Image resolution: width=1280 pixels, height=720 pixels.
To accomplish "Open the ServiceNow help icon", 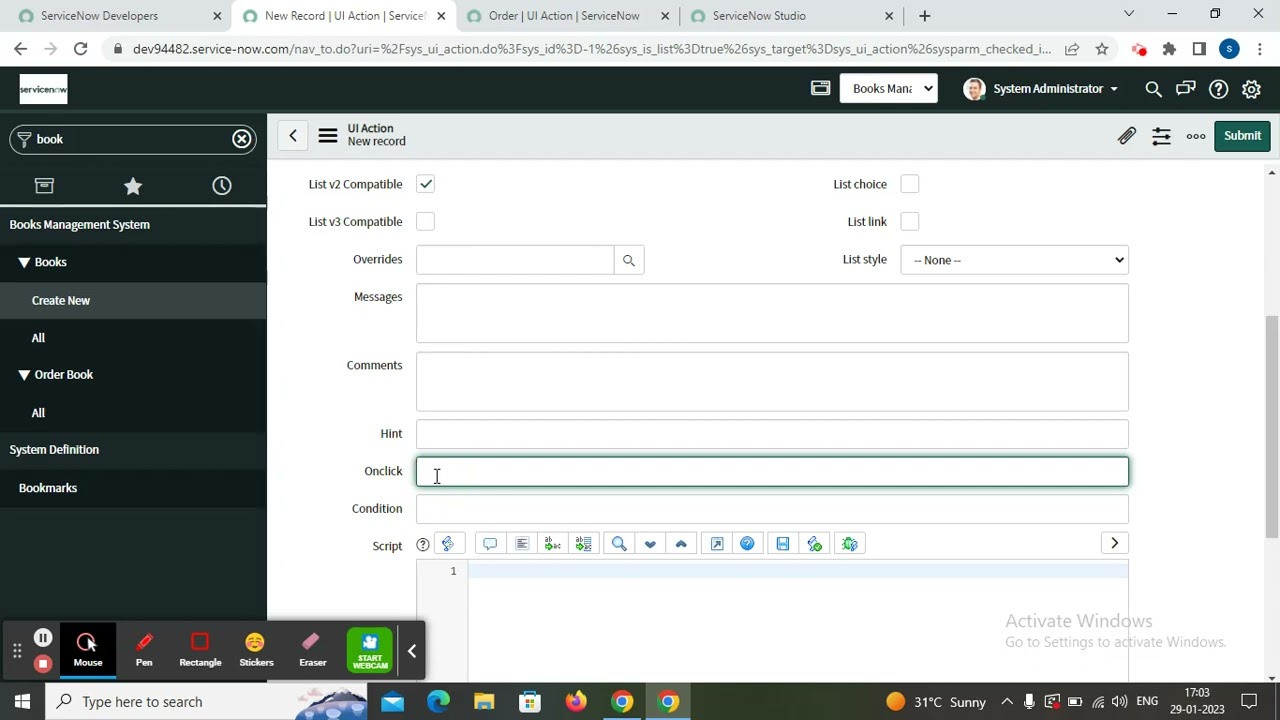I will click(1218, 89).
